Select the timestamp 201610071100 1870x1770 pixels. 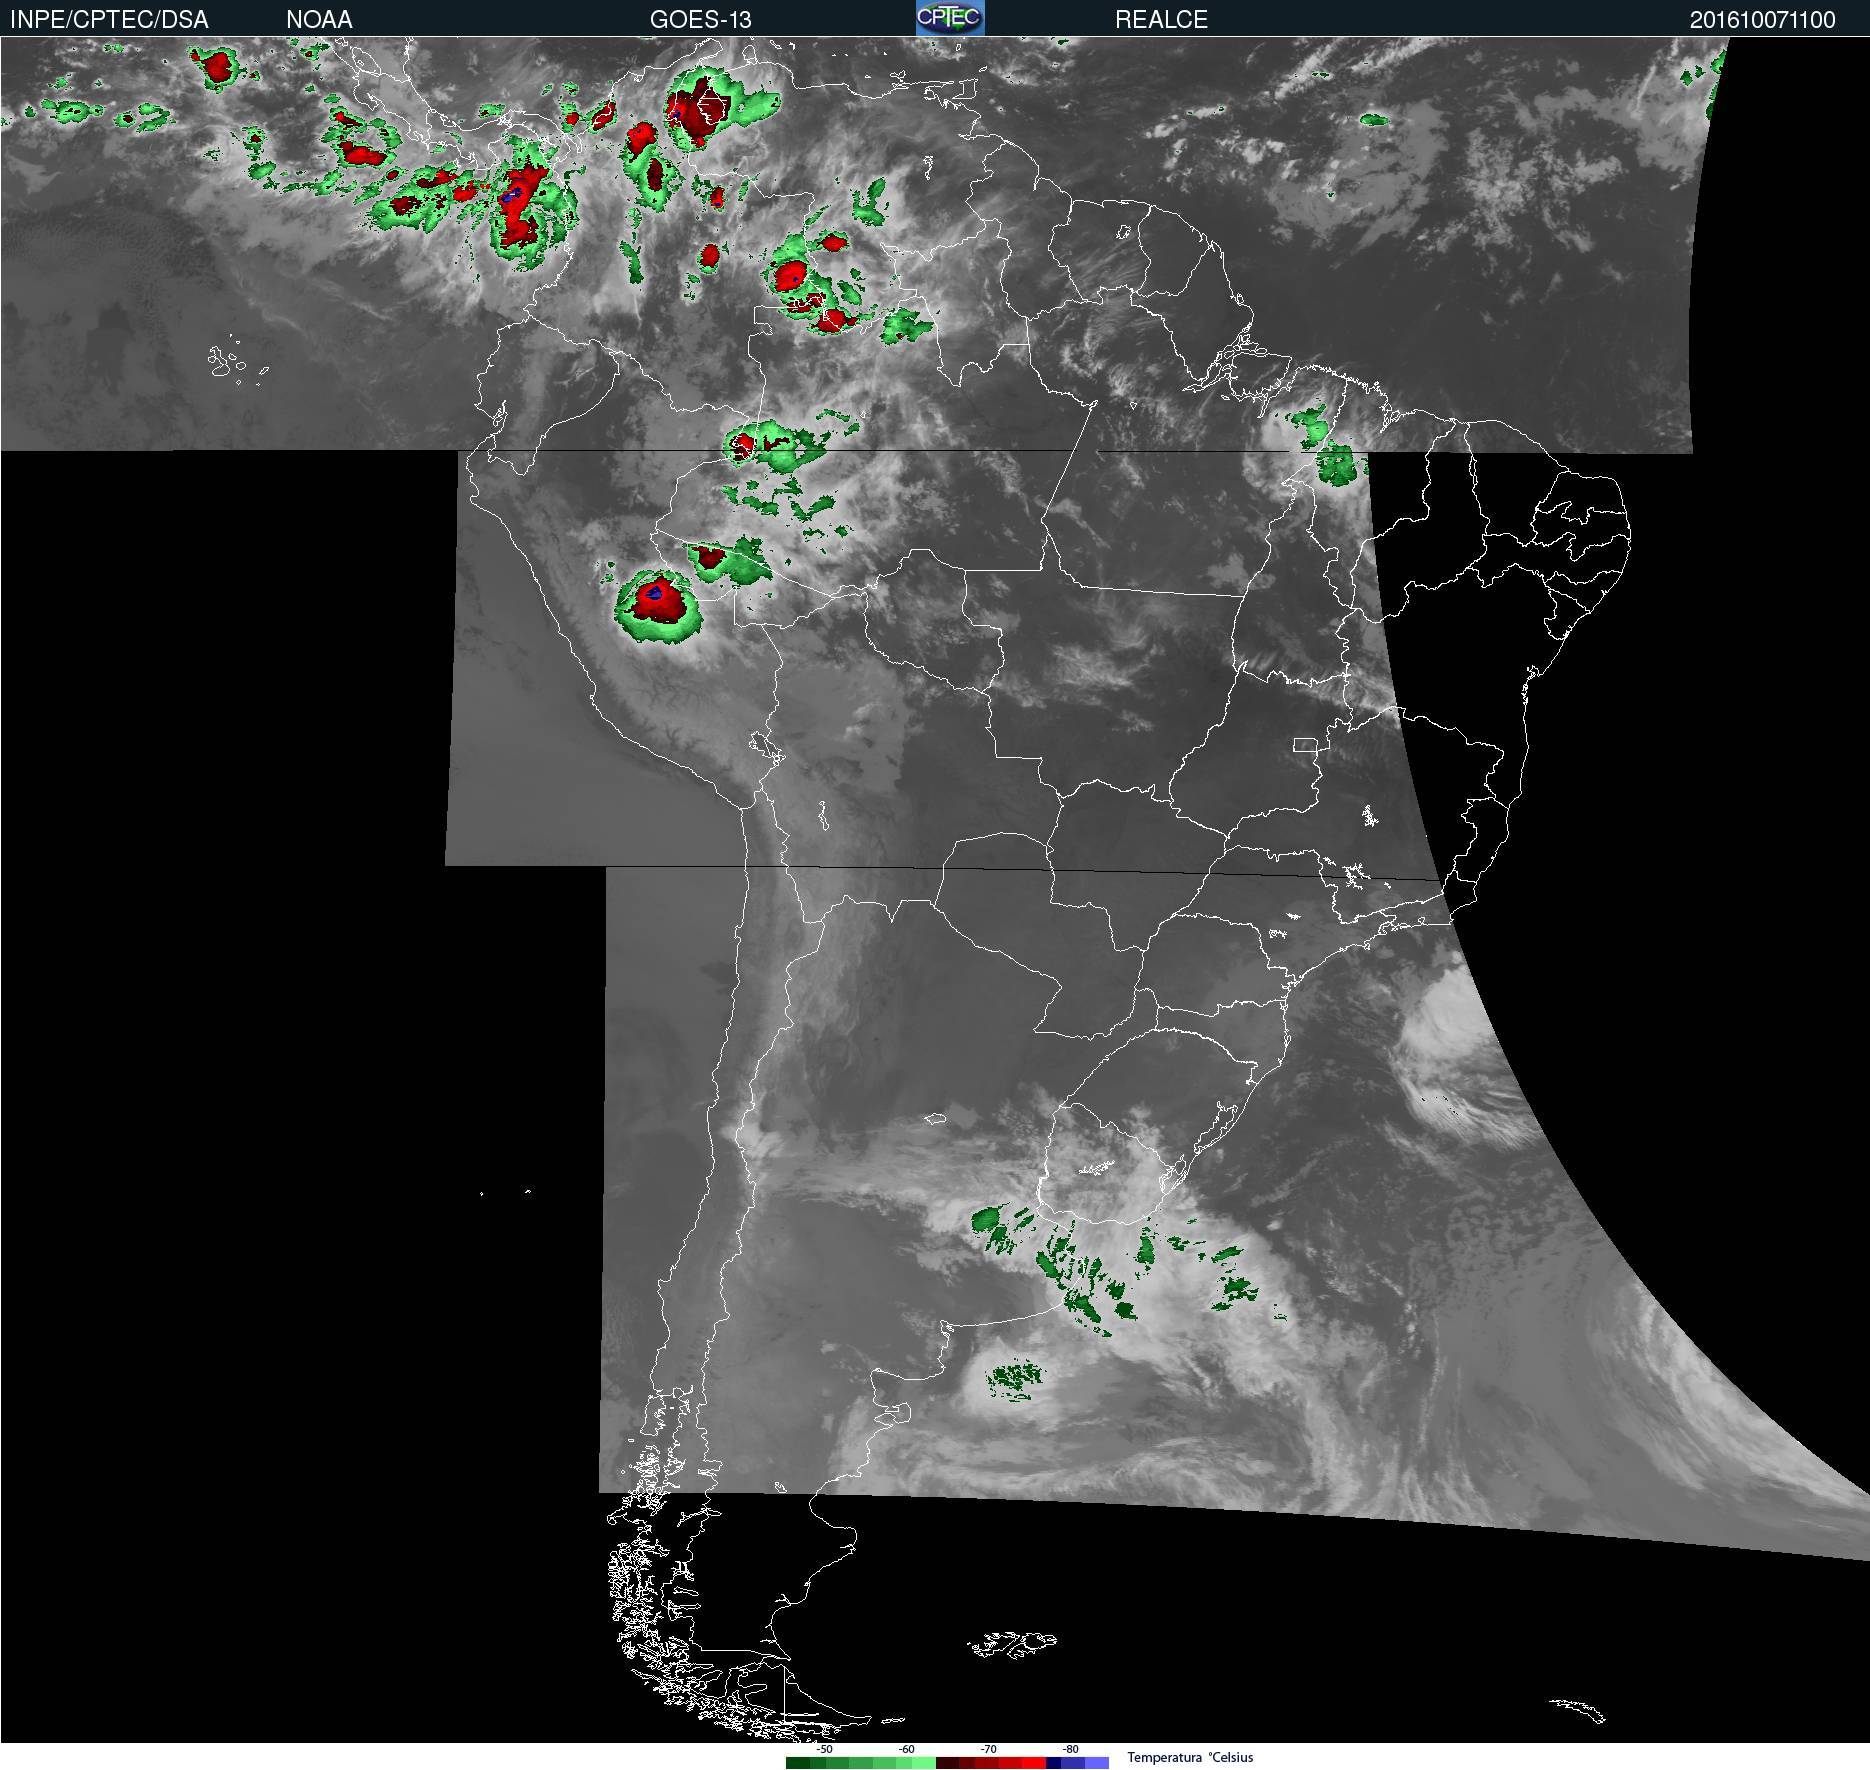coord(1762,20)
